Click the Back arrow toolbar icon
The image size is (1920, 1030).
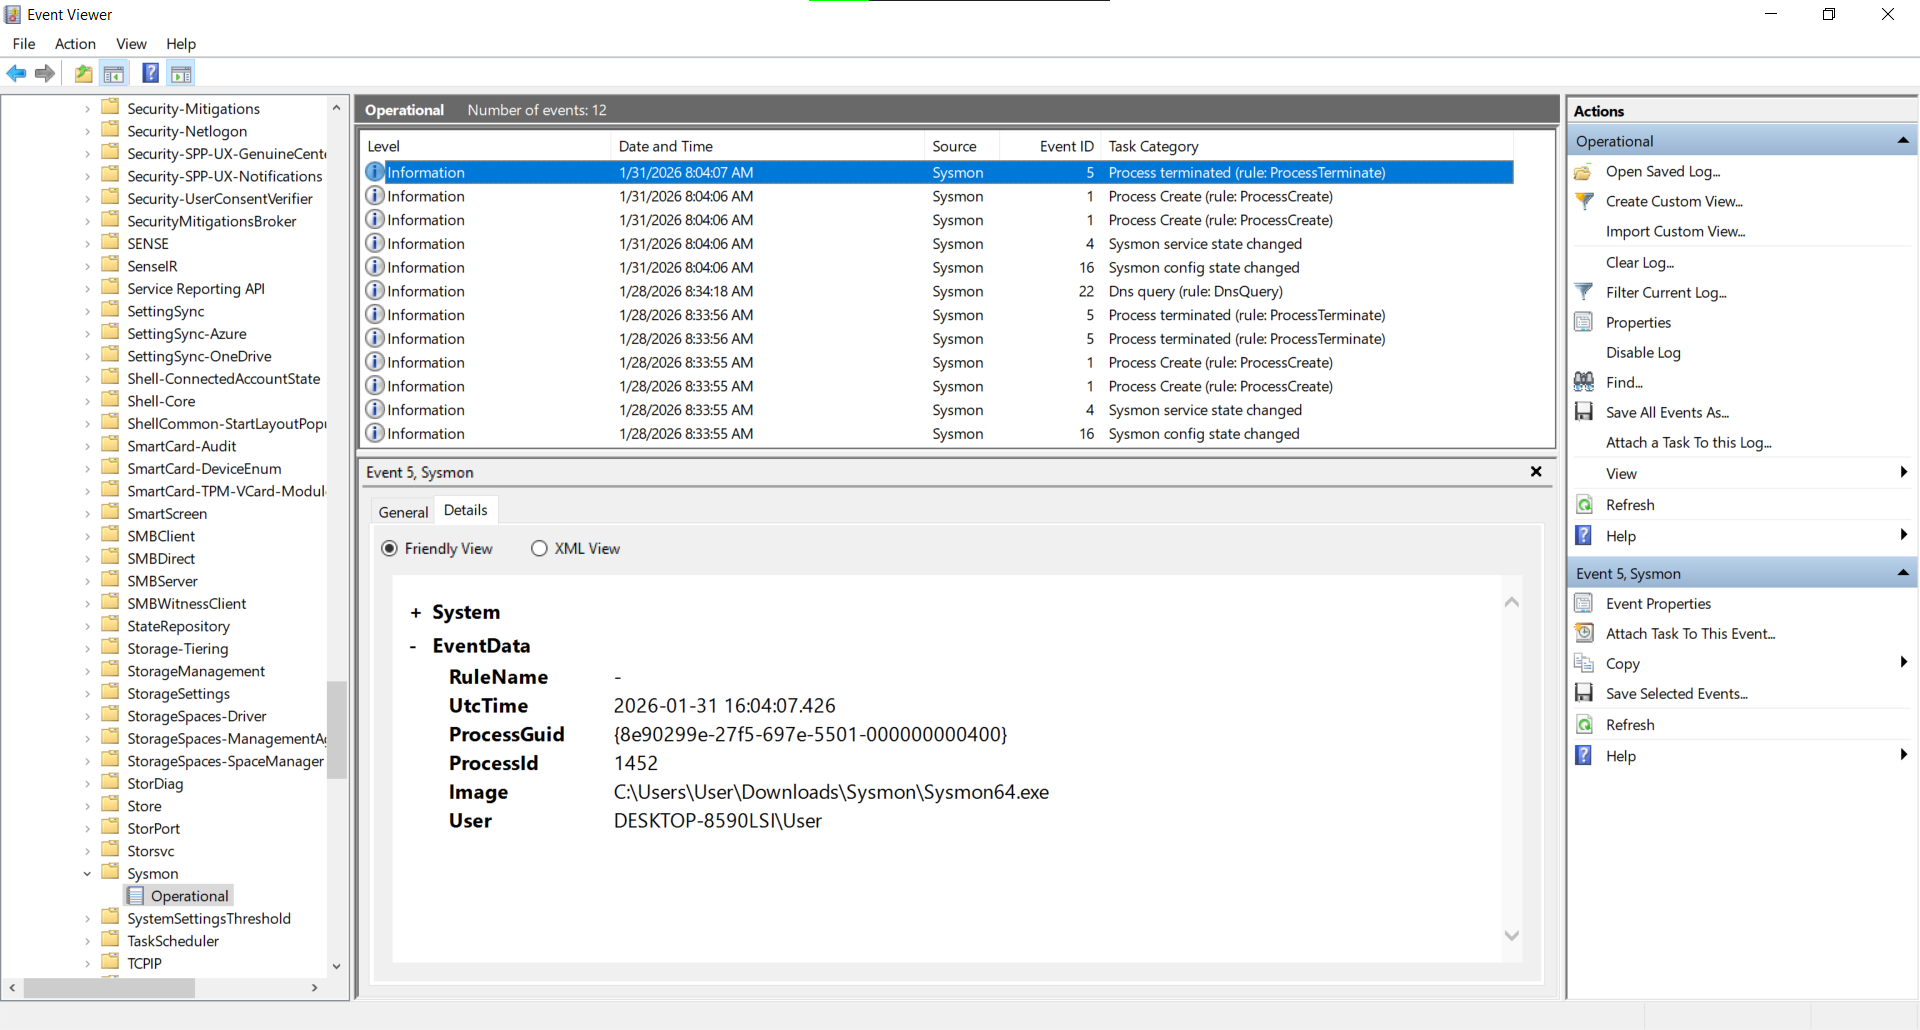16,73
